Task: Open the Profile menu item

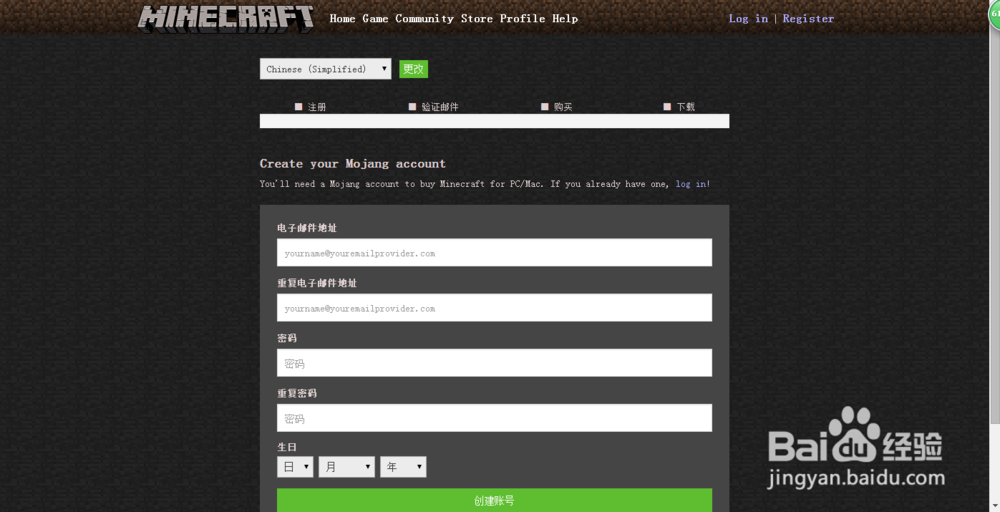Action: tap(522, 18)
